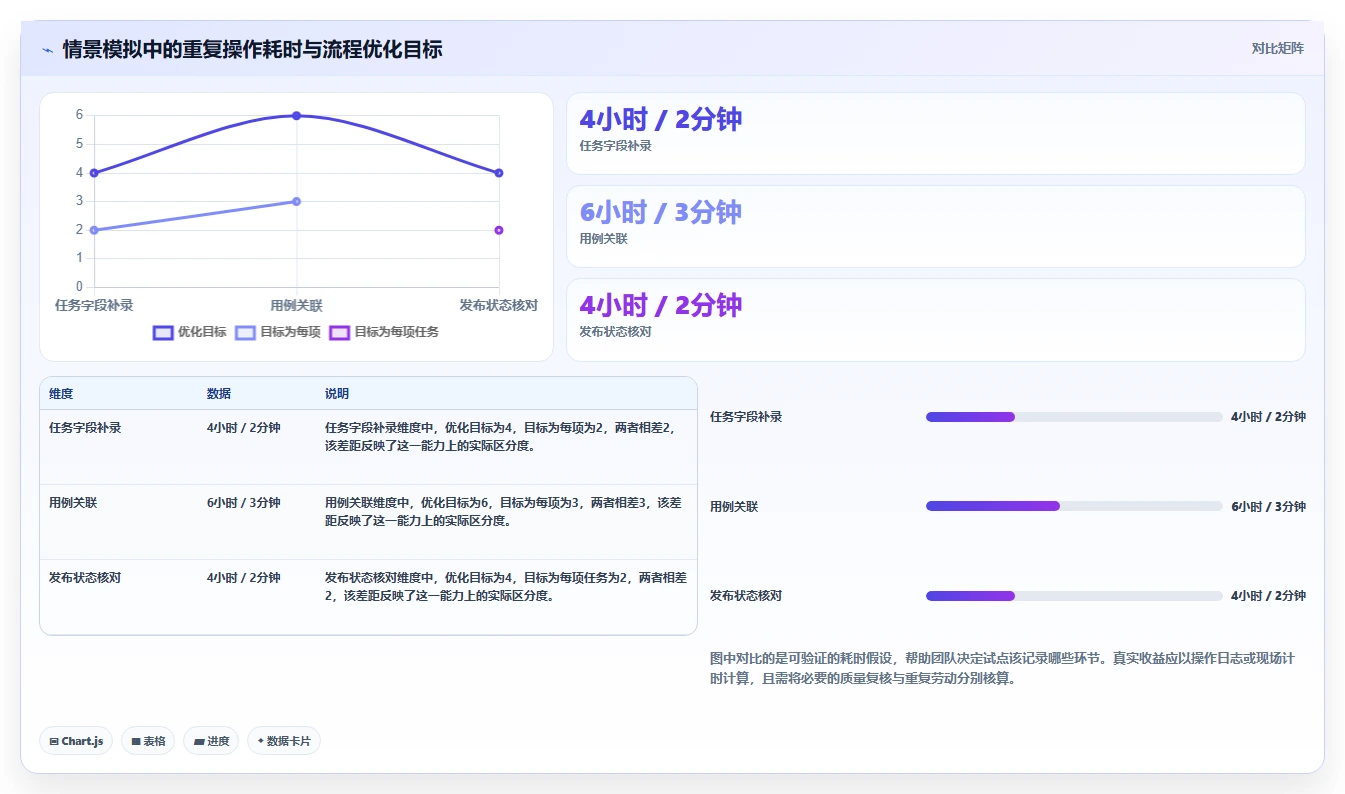Image resolution: width=1345 pixels, height=794 pixels.
Task: Open the 4小时 / 2分钟 card for 任务字段补录
Action: [936, 134]
